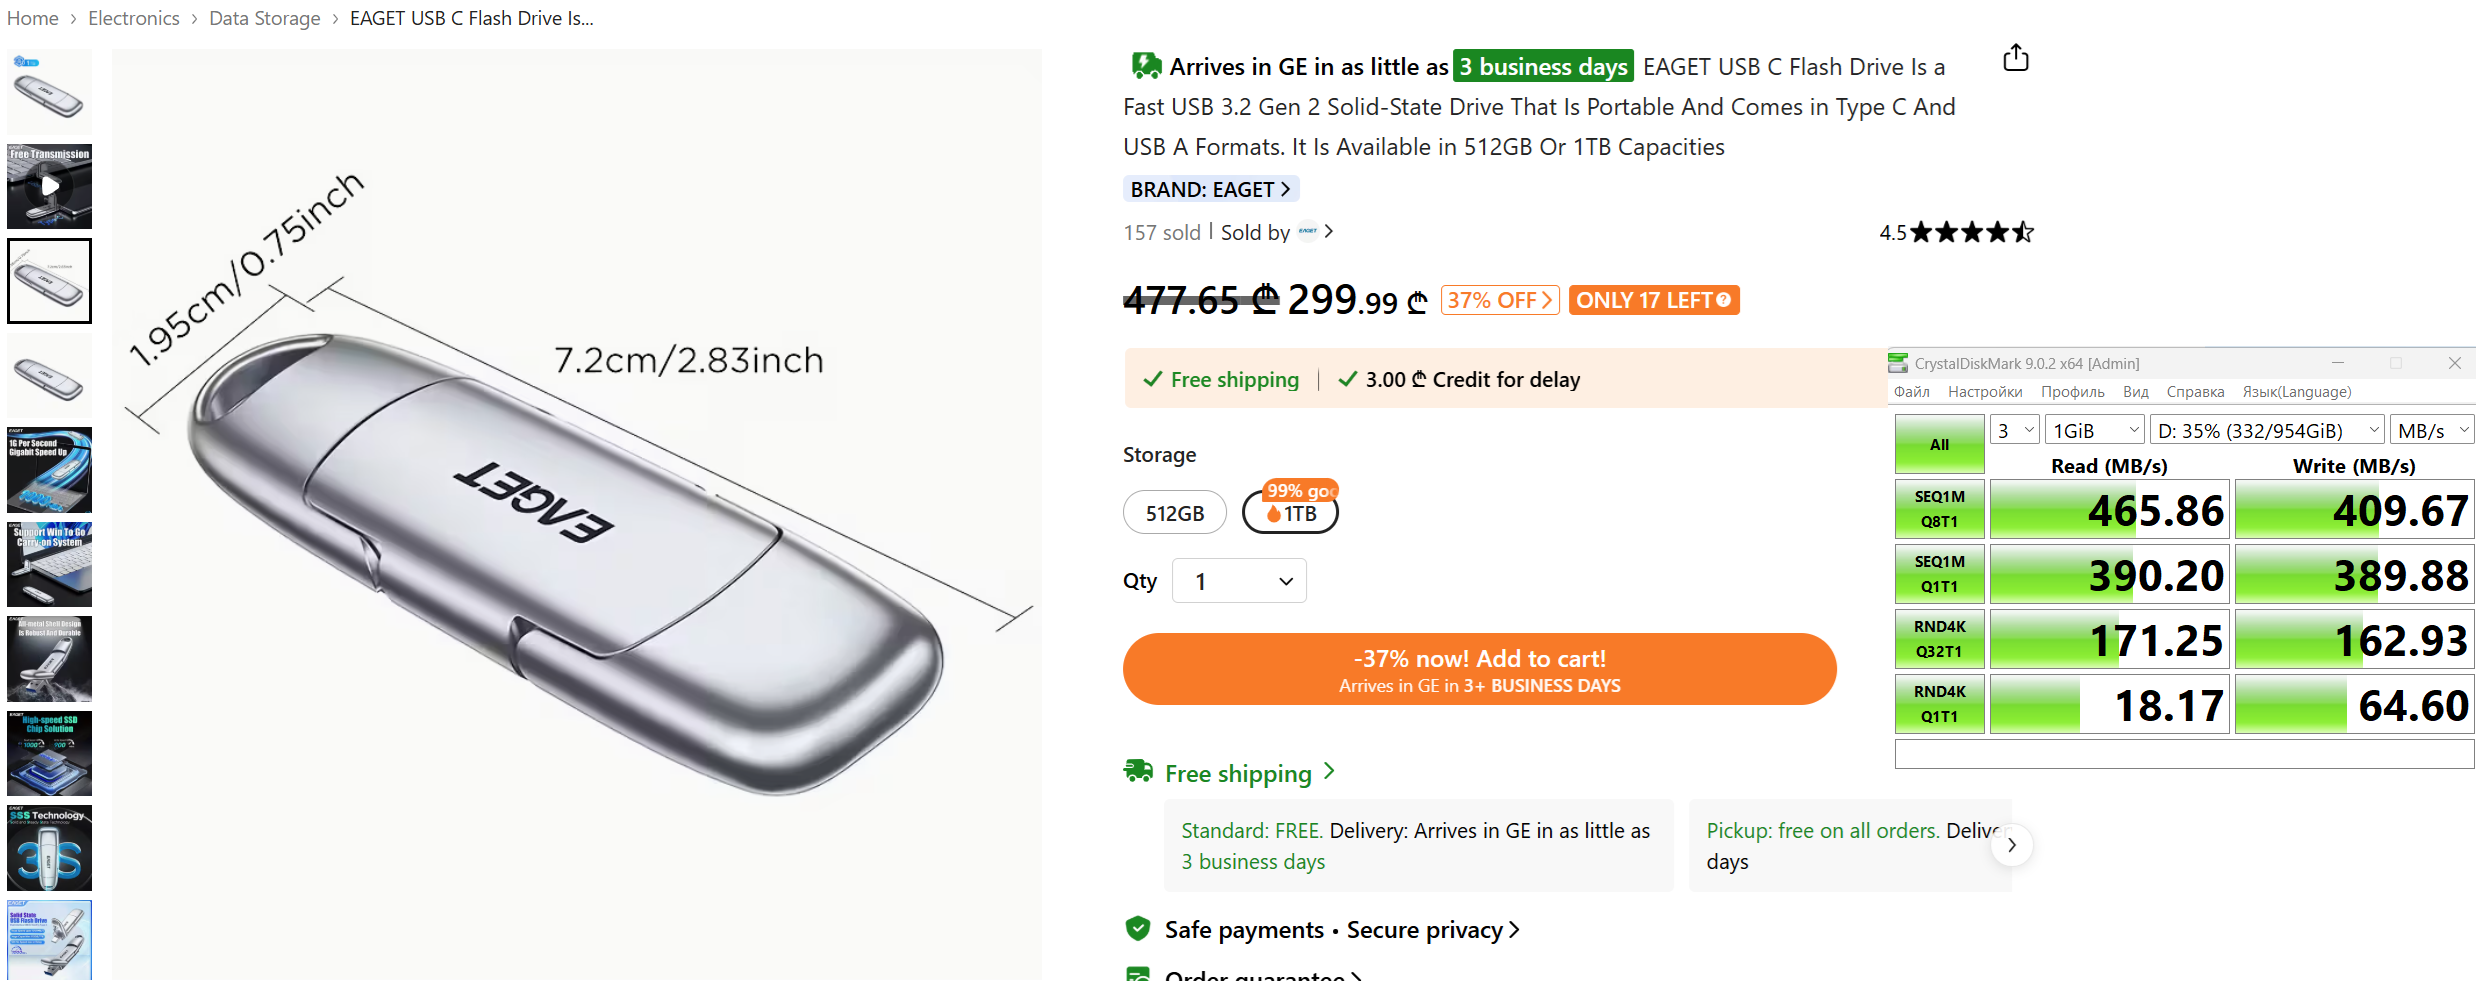Click the orange Add to cart button
This screenshot has height=981, width=2476.
(x=1479, y=669)
